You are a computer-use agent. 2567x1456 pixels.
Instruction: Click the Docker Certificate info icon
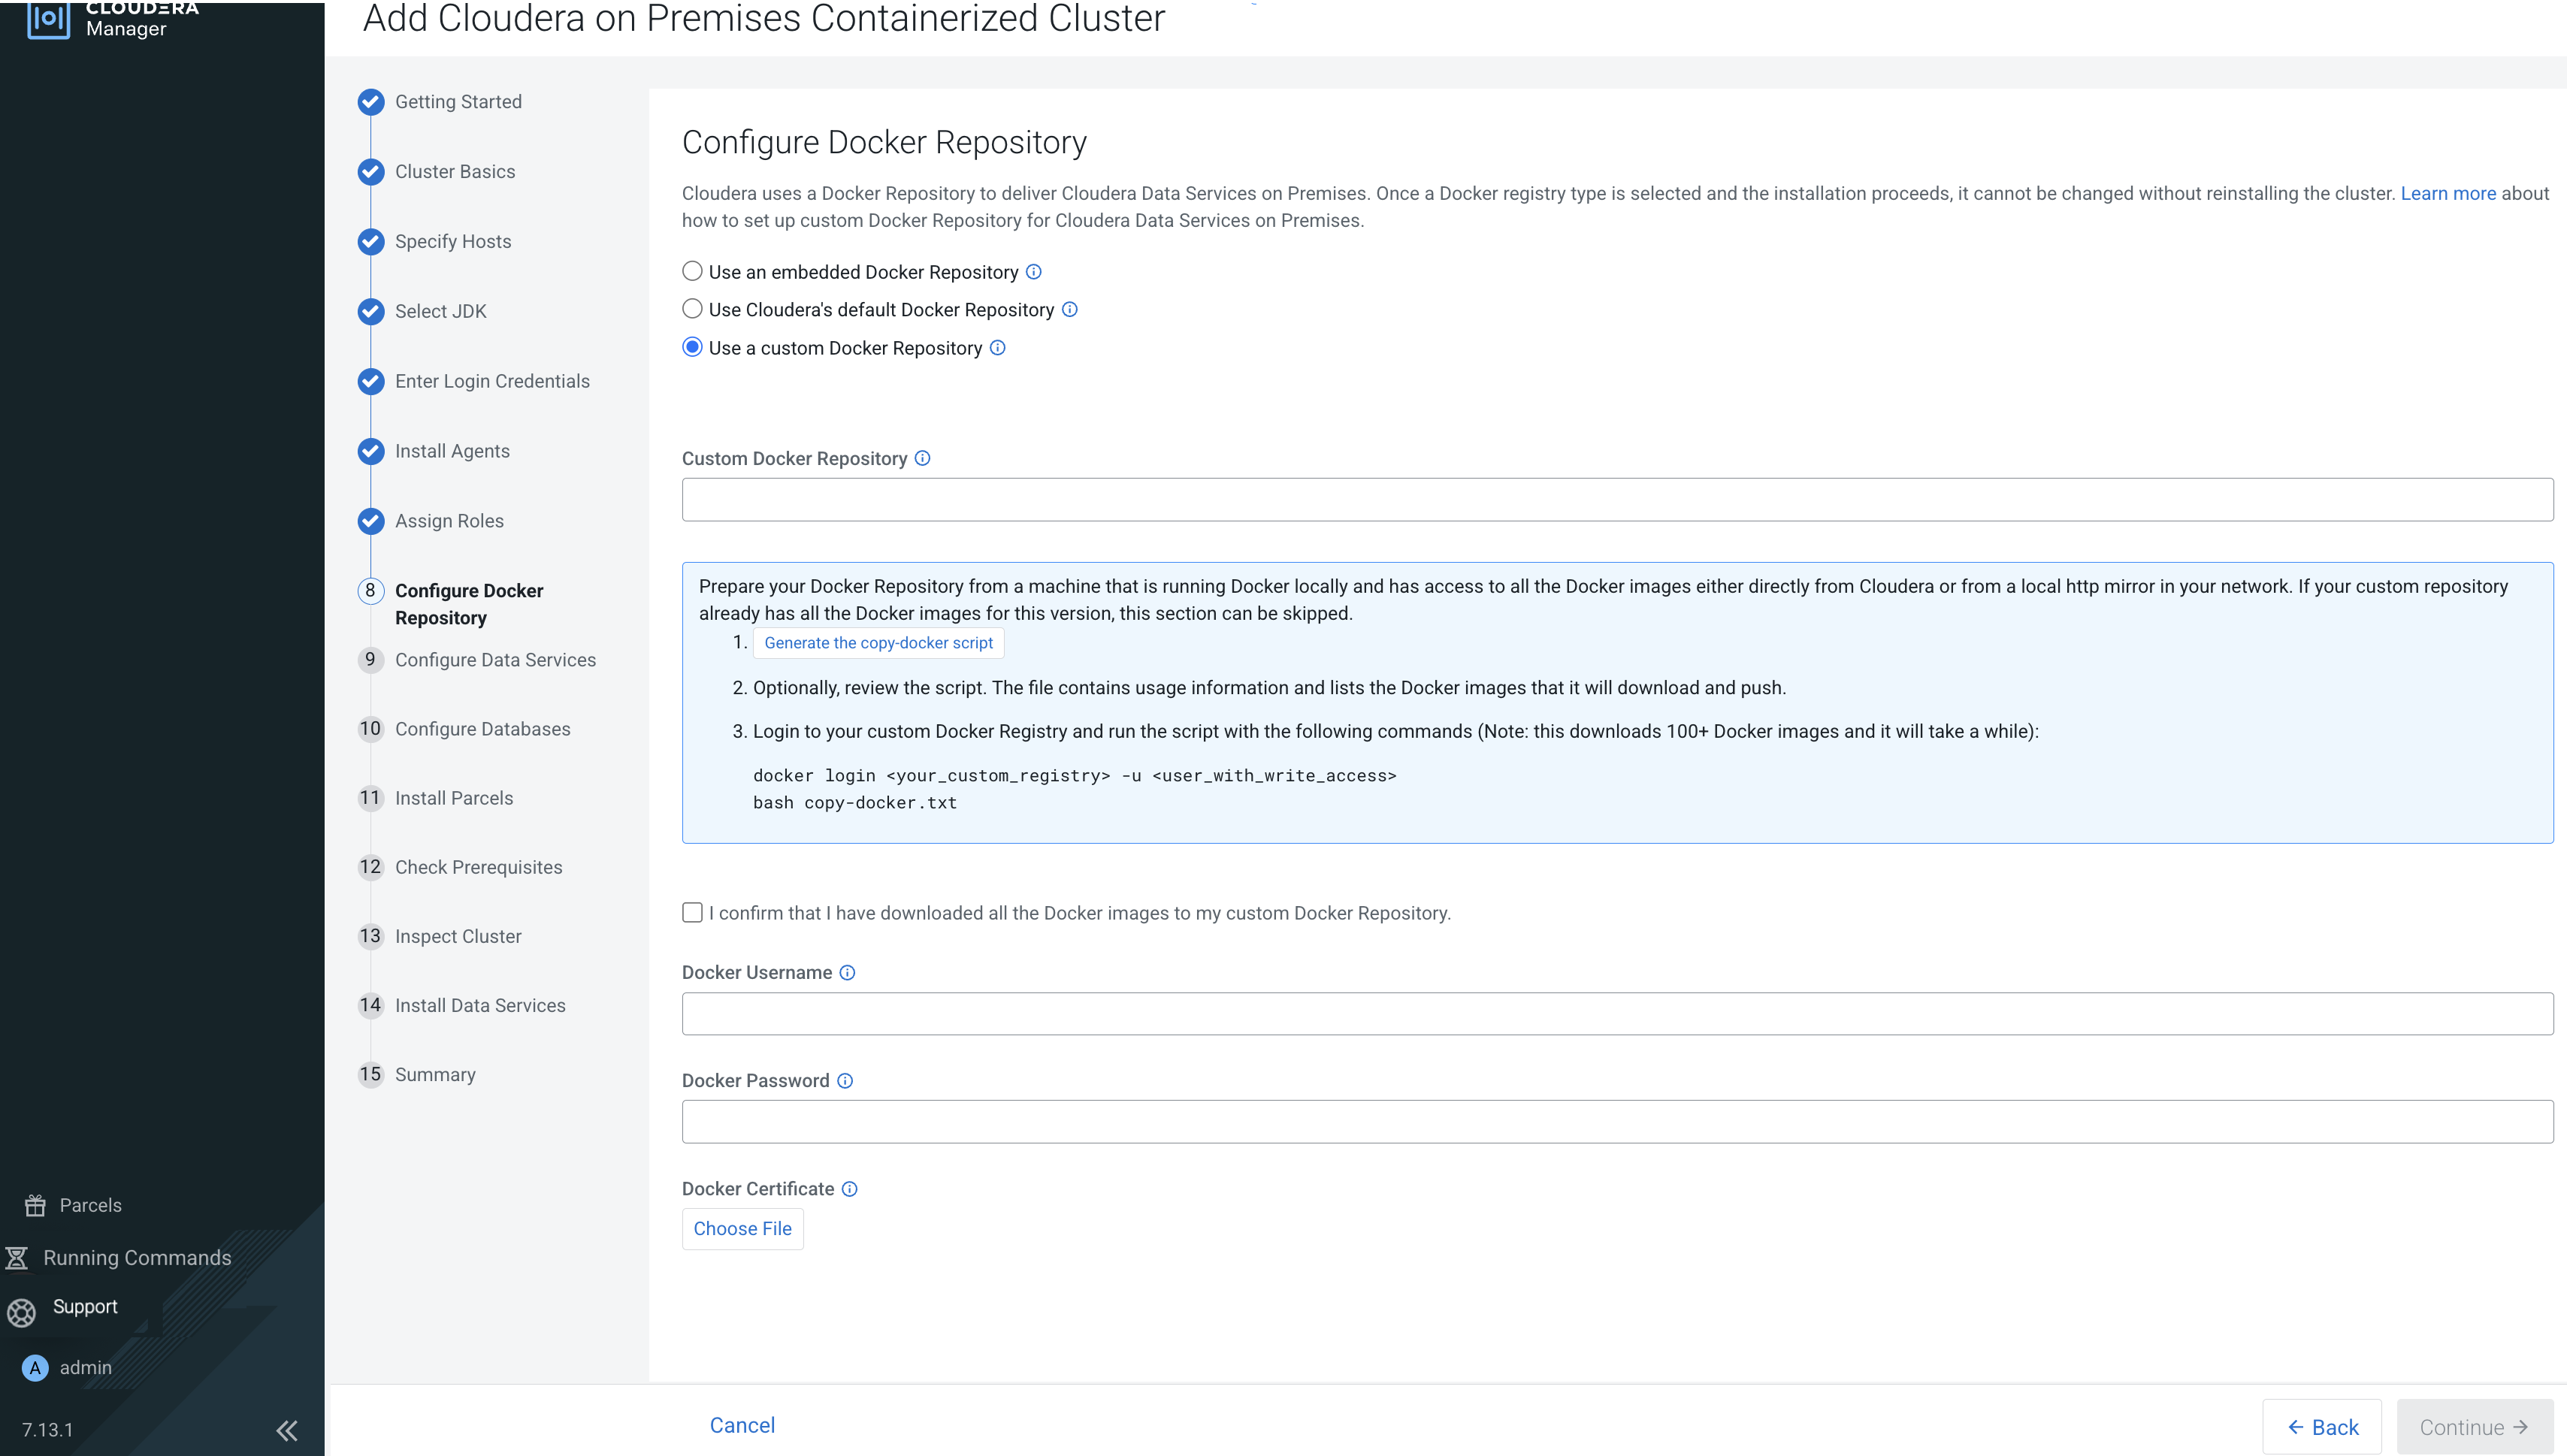coord(849,1189)
